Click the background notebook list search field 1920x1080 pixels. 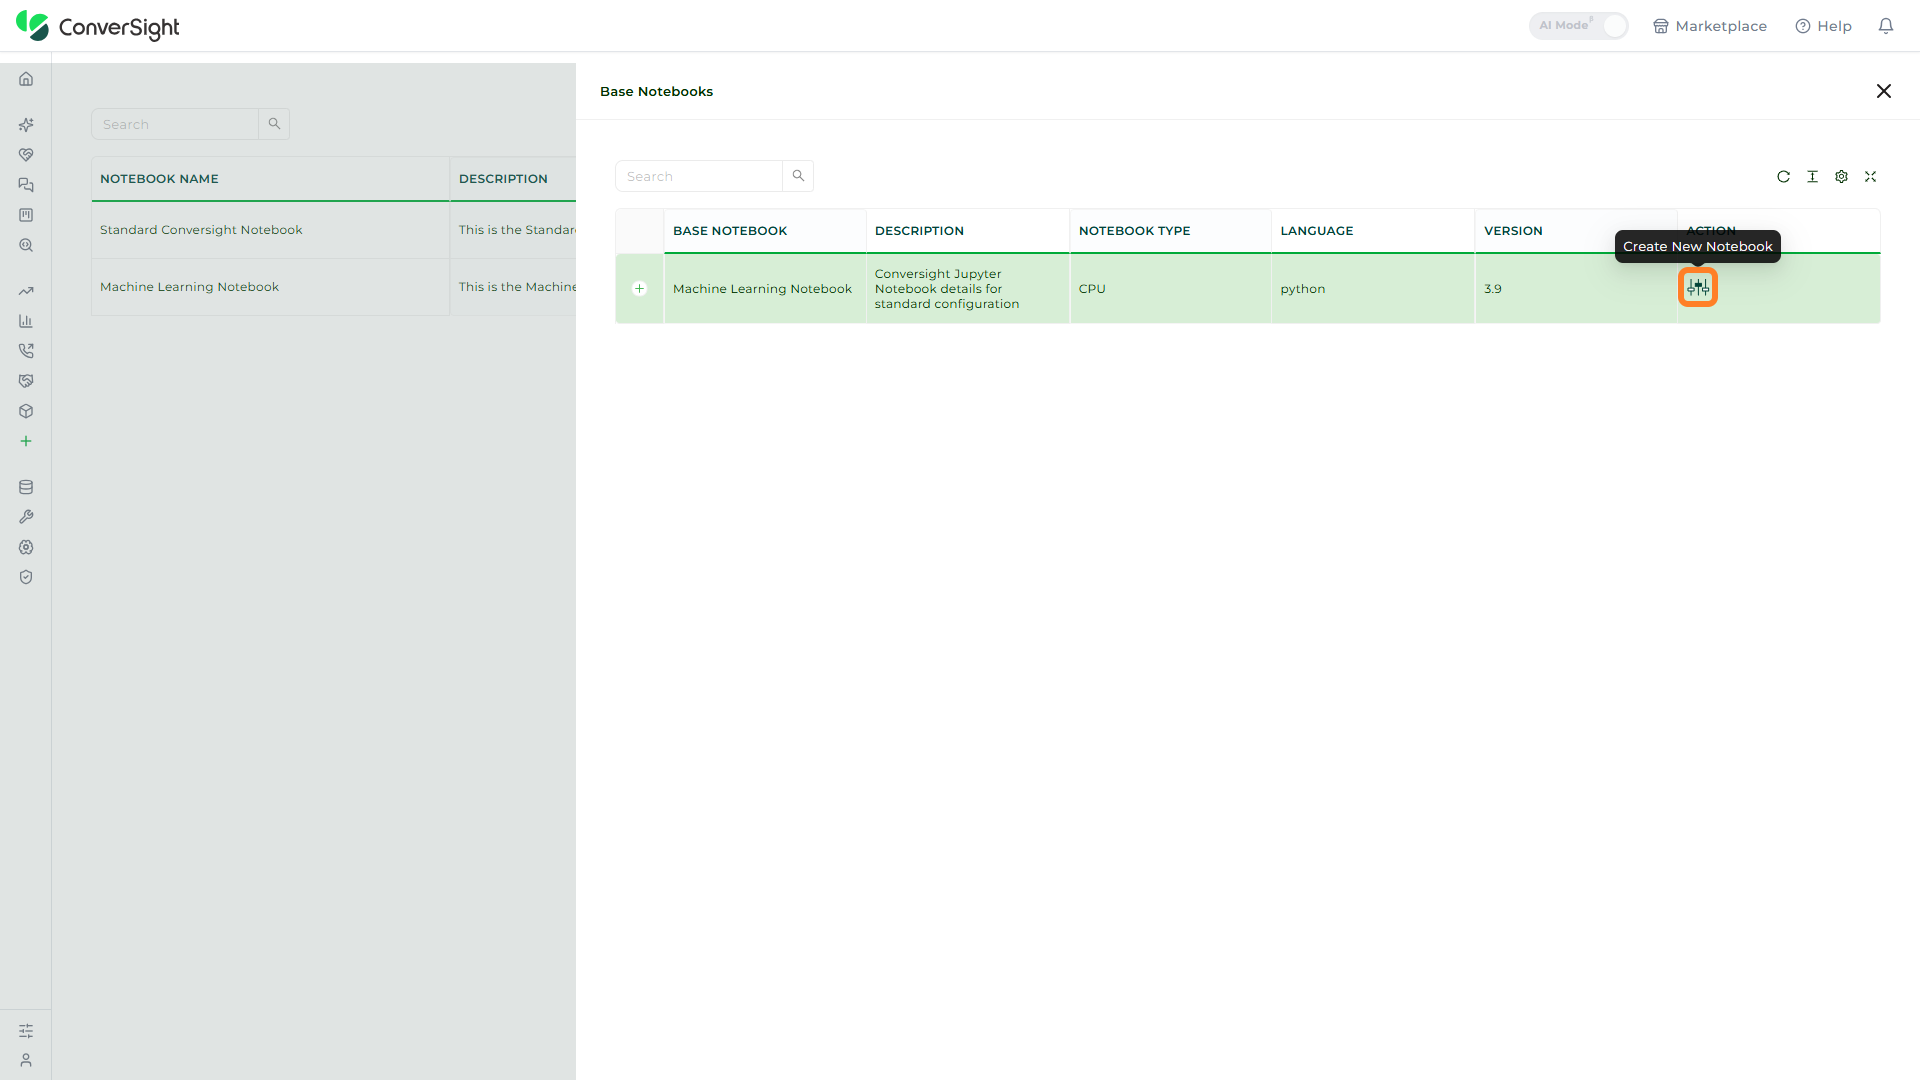tap(175, 124)
